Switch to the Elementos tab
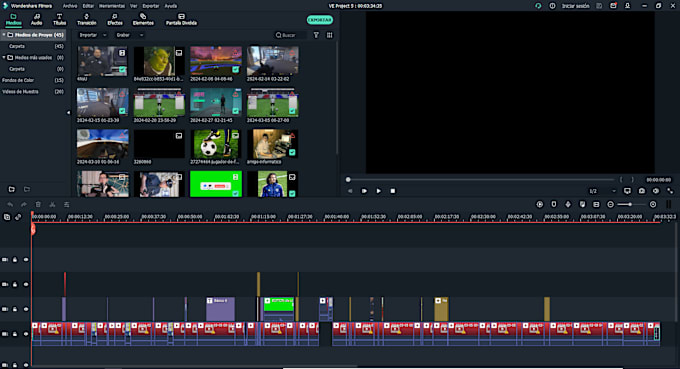This screenshot has width=680, height=369. coord(143,20)
